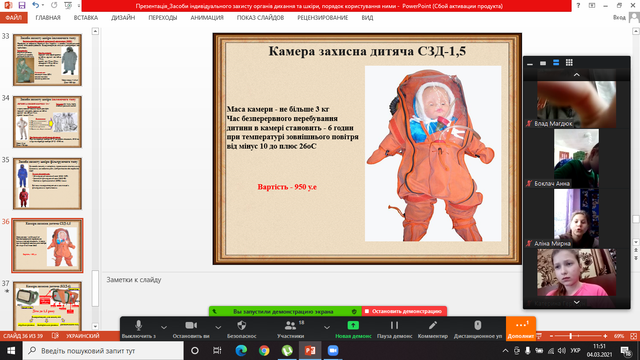Open video options arrow in Zoom toolbar
Screen dimensions: 640x360
(218, 327)
